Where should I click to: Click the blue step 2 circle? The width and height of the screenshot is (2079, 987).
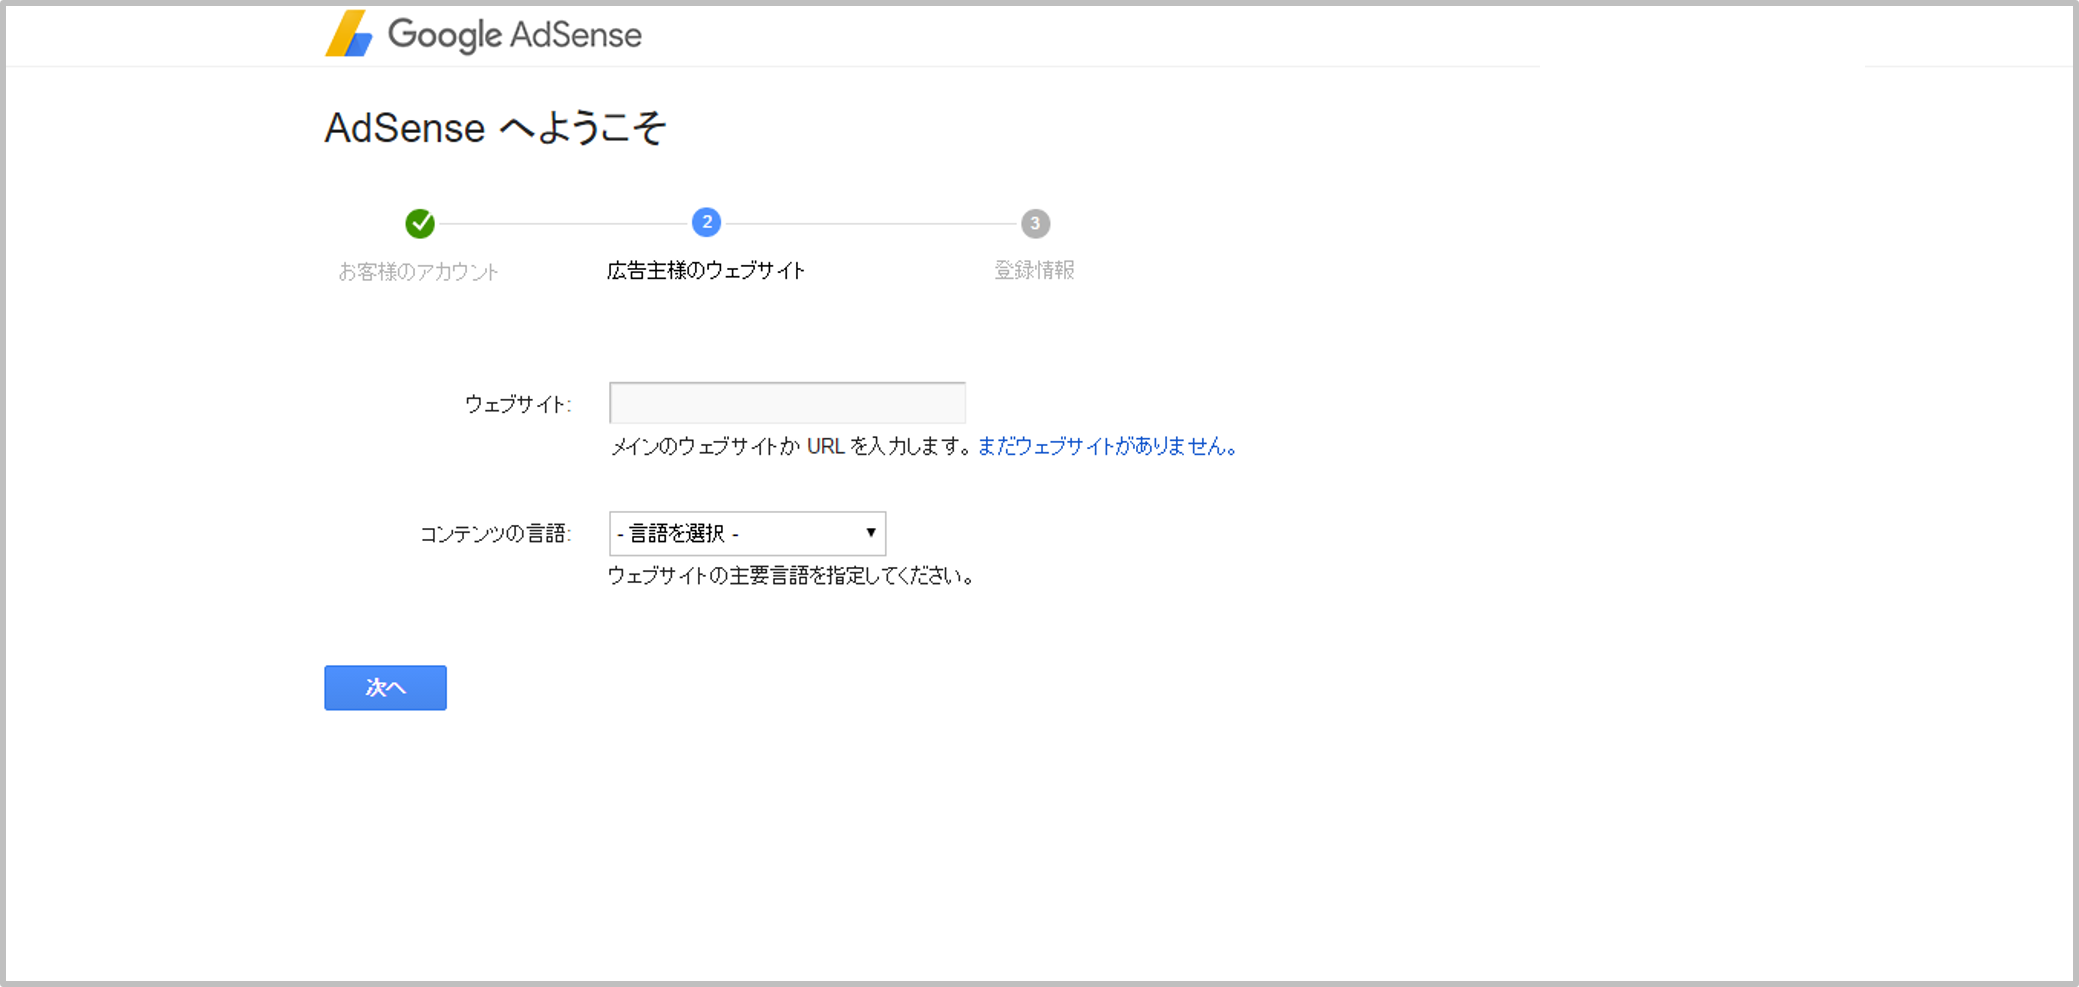tap(707, 222)
